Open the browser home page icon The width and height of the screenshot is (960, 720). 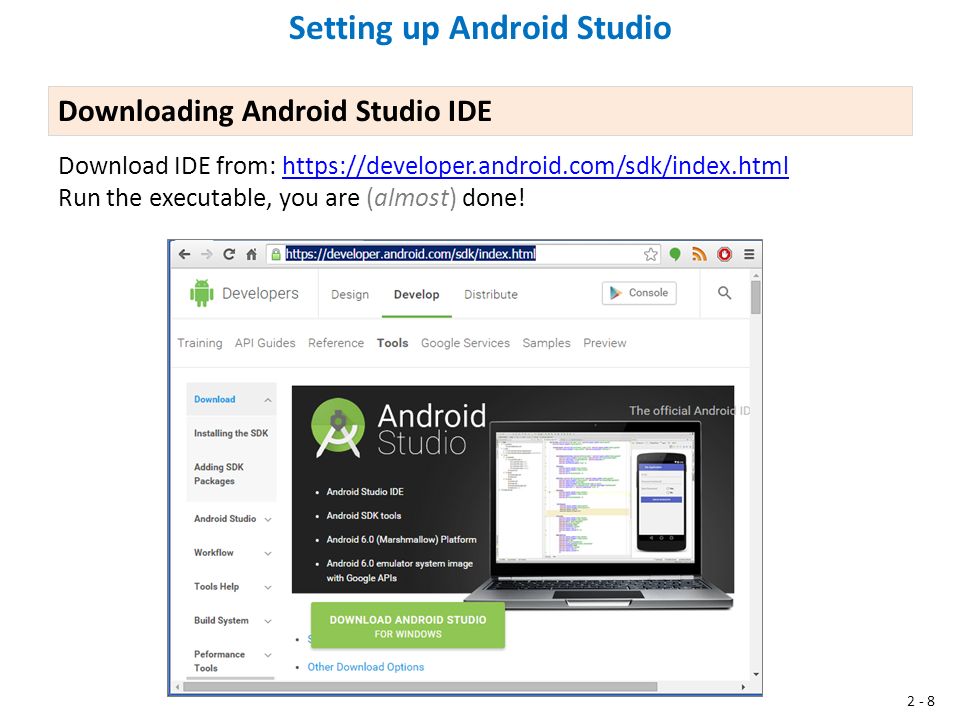(252, 254)
